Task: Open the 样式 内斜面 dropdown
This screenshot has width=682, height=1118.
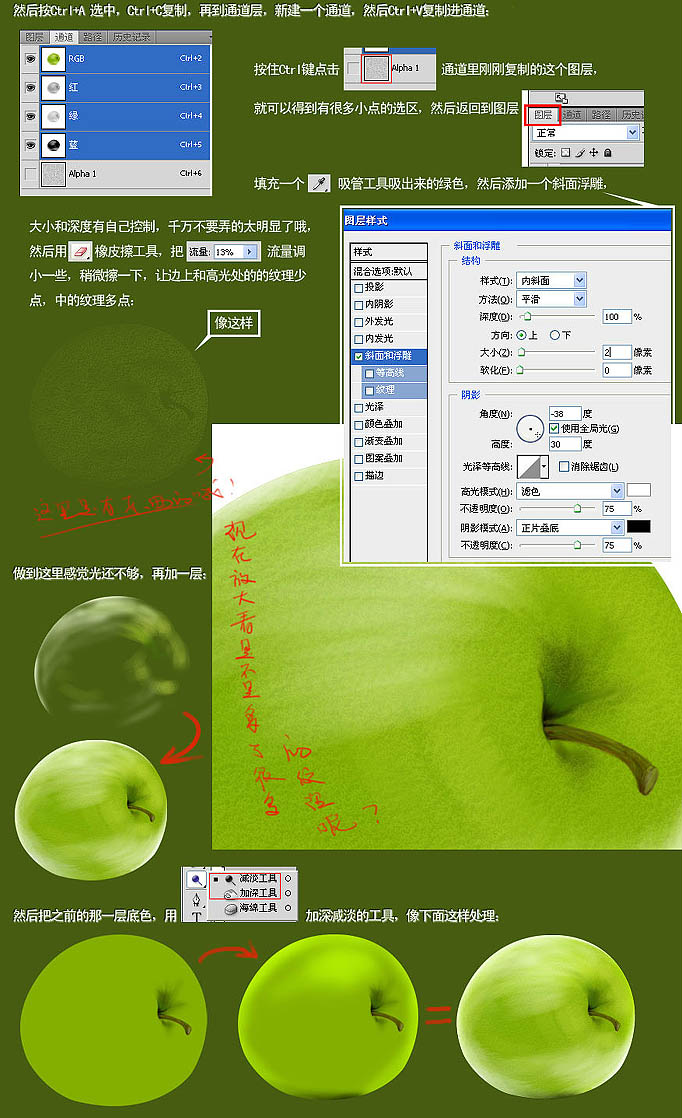Action: tap(552, 280)
